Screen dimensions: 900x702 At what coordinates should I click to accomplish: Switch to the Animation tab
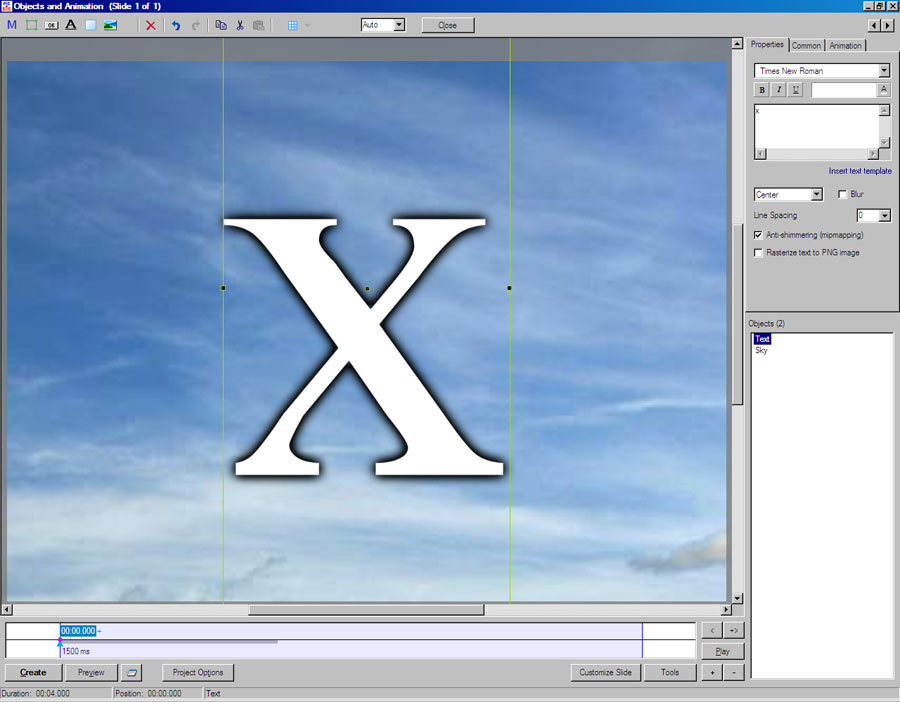pos(845,45)
